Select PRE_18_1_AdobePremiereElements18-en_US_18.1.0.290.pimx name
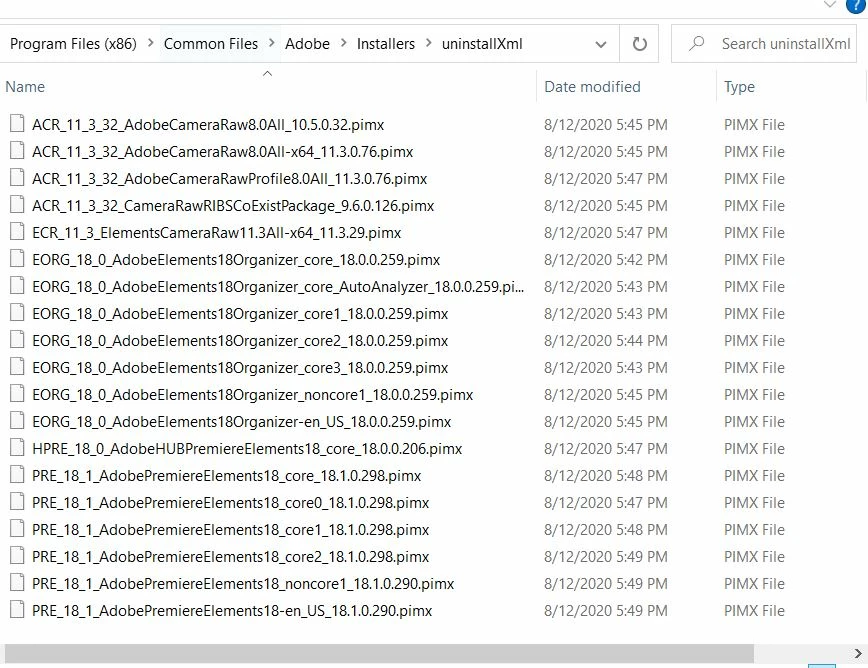The height and width of the screenshot is (668, 868). 232,611
